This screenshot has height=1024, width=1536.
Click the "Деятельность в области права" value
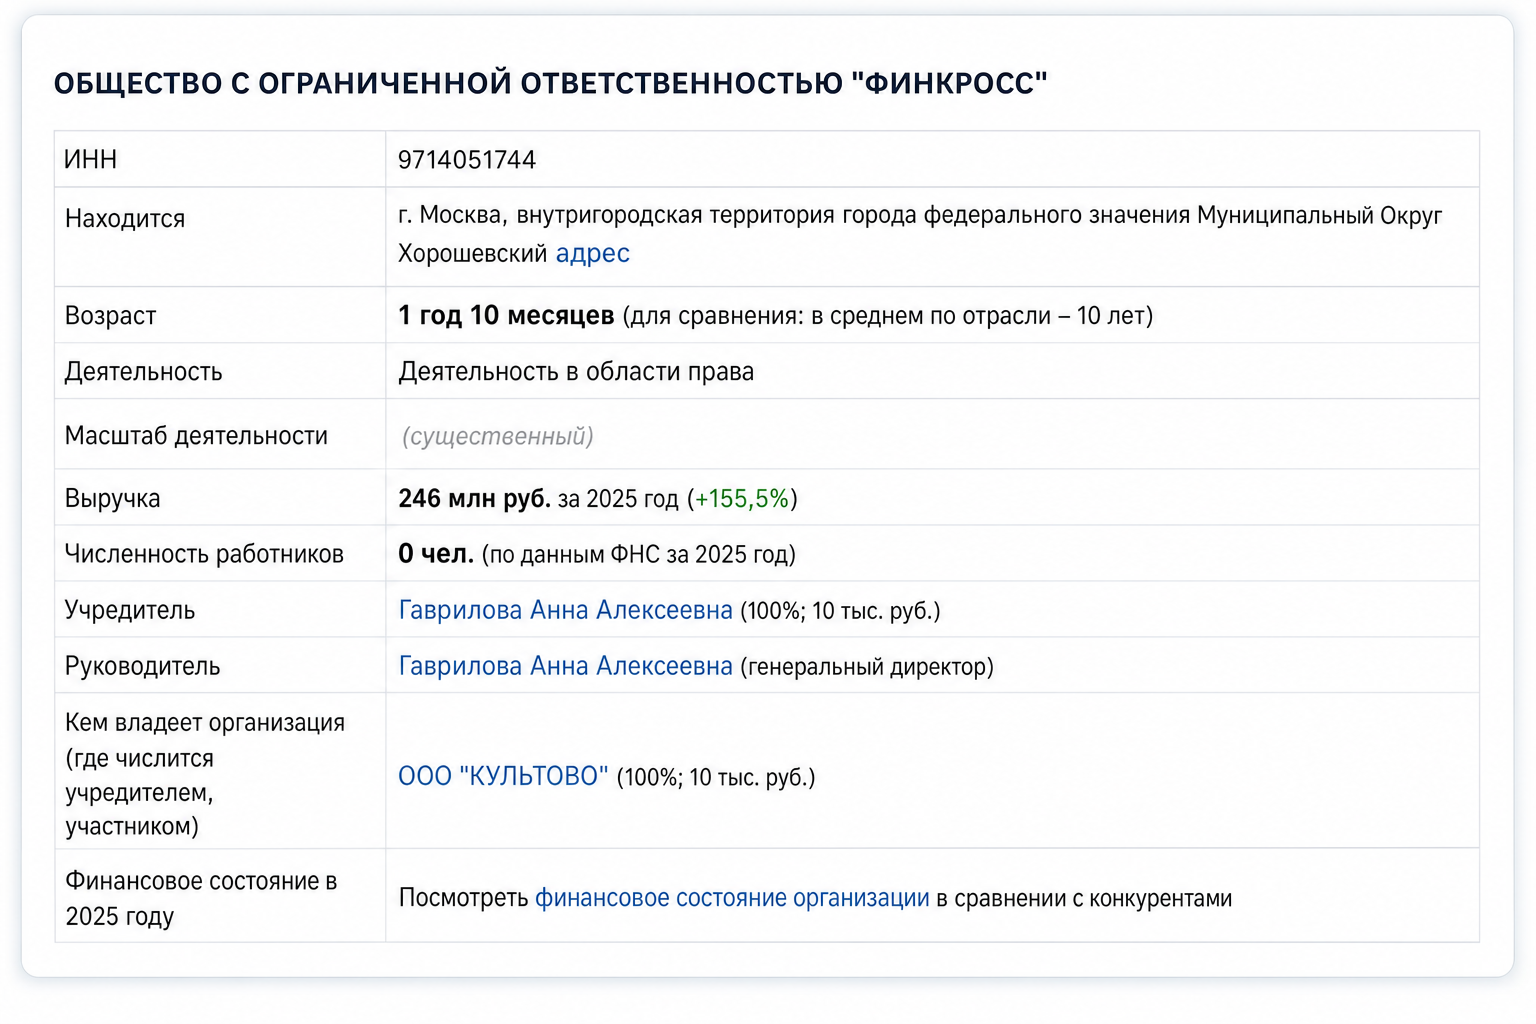coord(576,372)
